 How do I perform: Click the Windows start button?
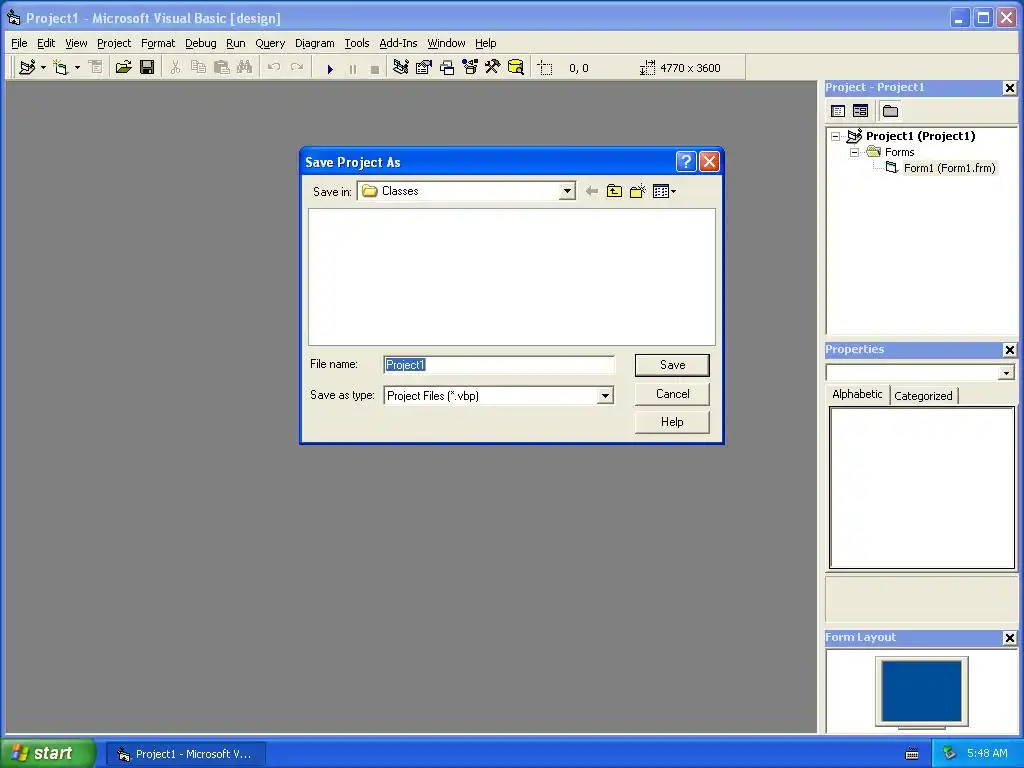tap(47, 753)
